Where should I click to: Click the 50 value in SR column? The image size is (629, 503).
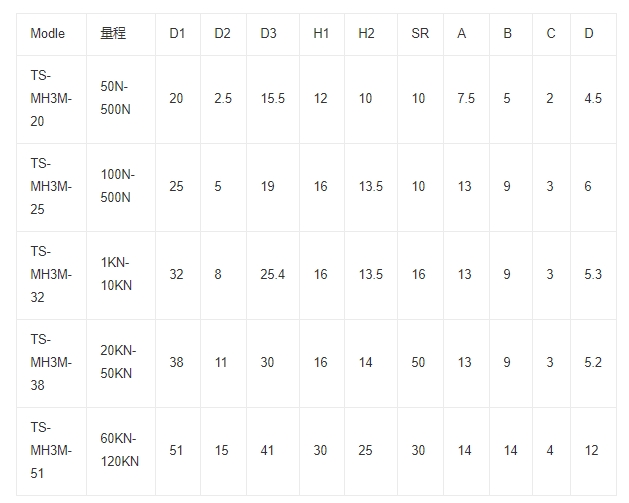pos(418,363)
